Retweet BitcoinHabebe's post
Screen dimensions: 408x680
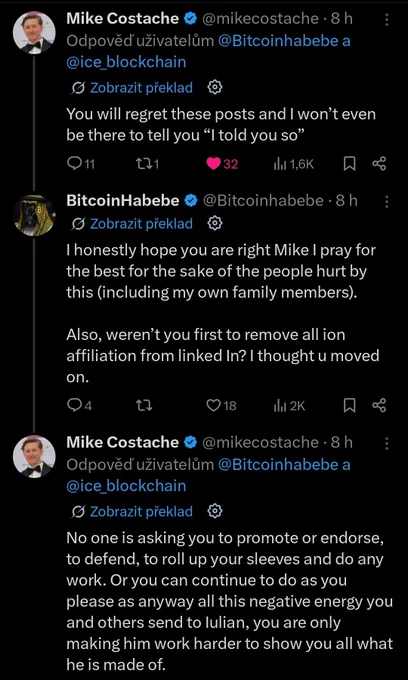click(x=143, y=405)
